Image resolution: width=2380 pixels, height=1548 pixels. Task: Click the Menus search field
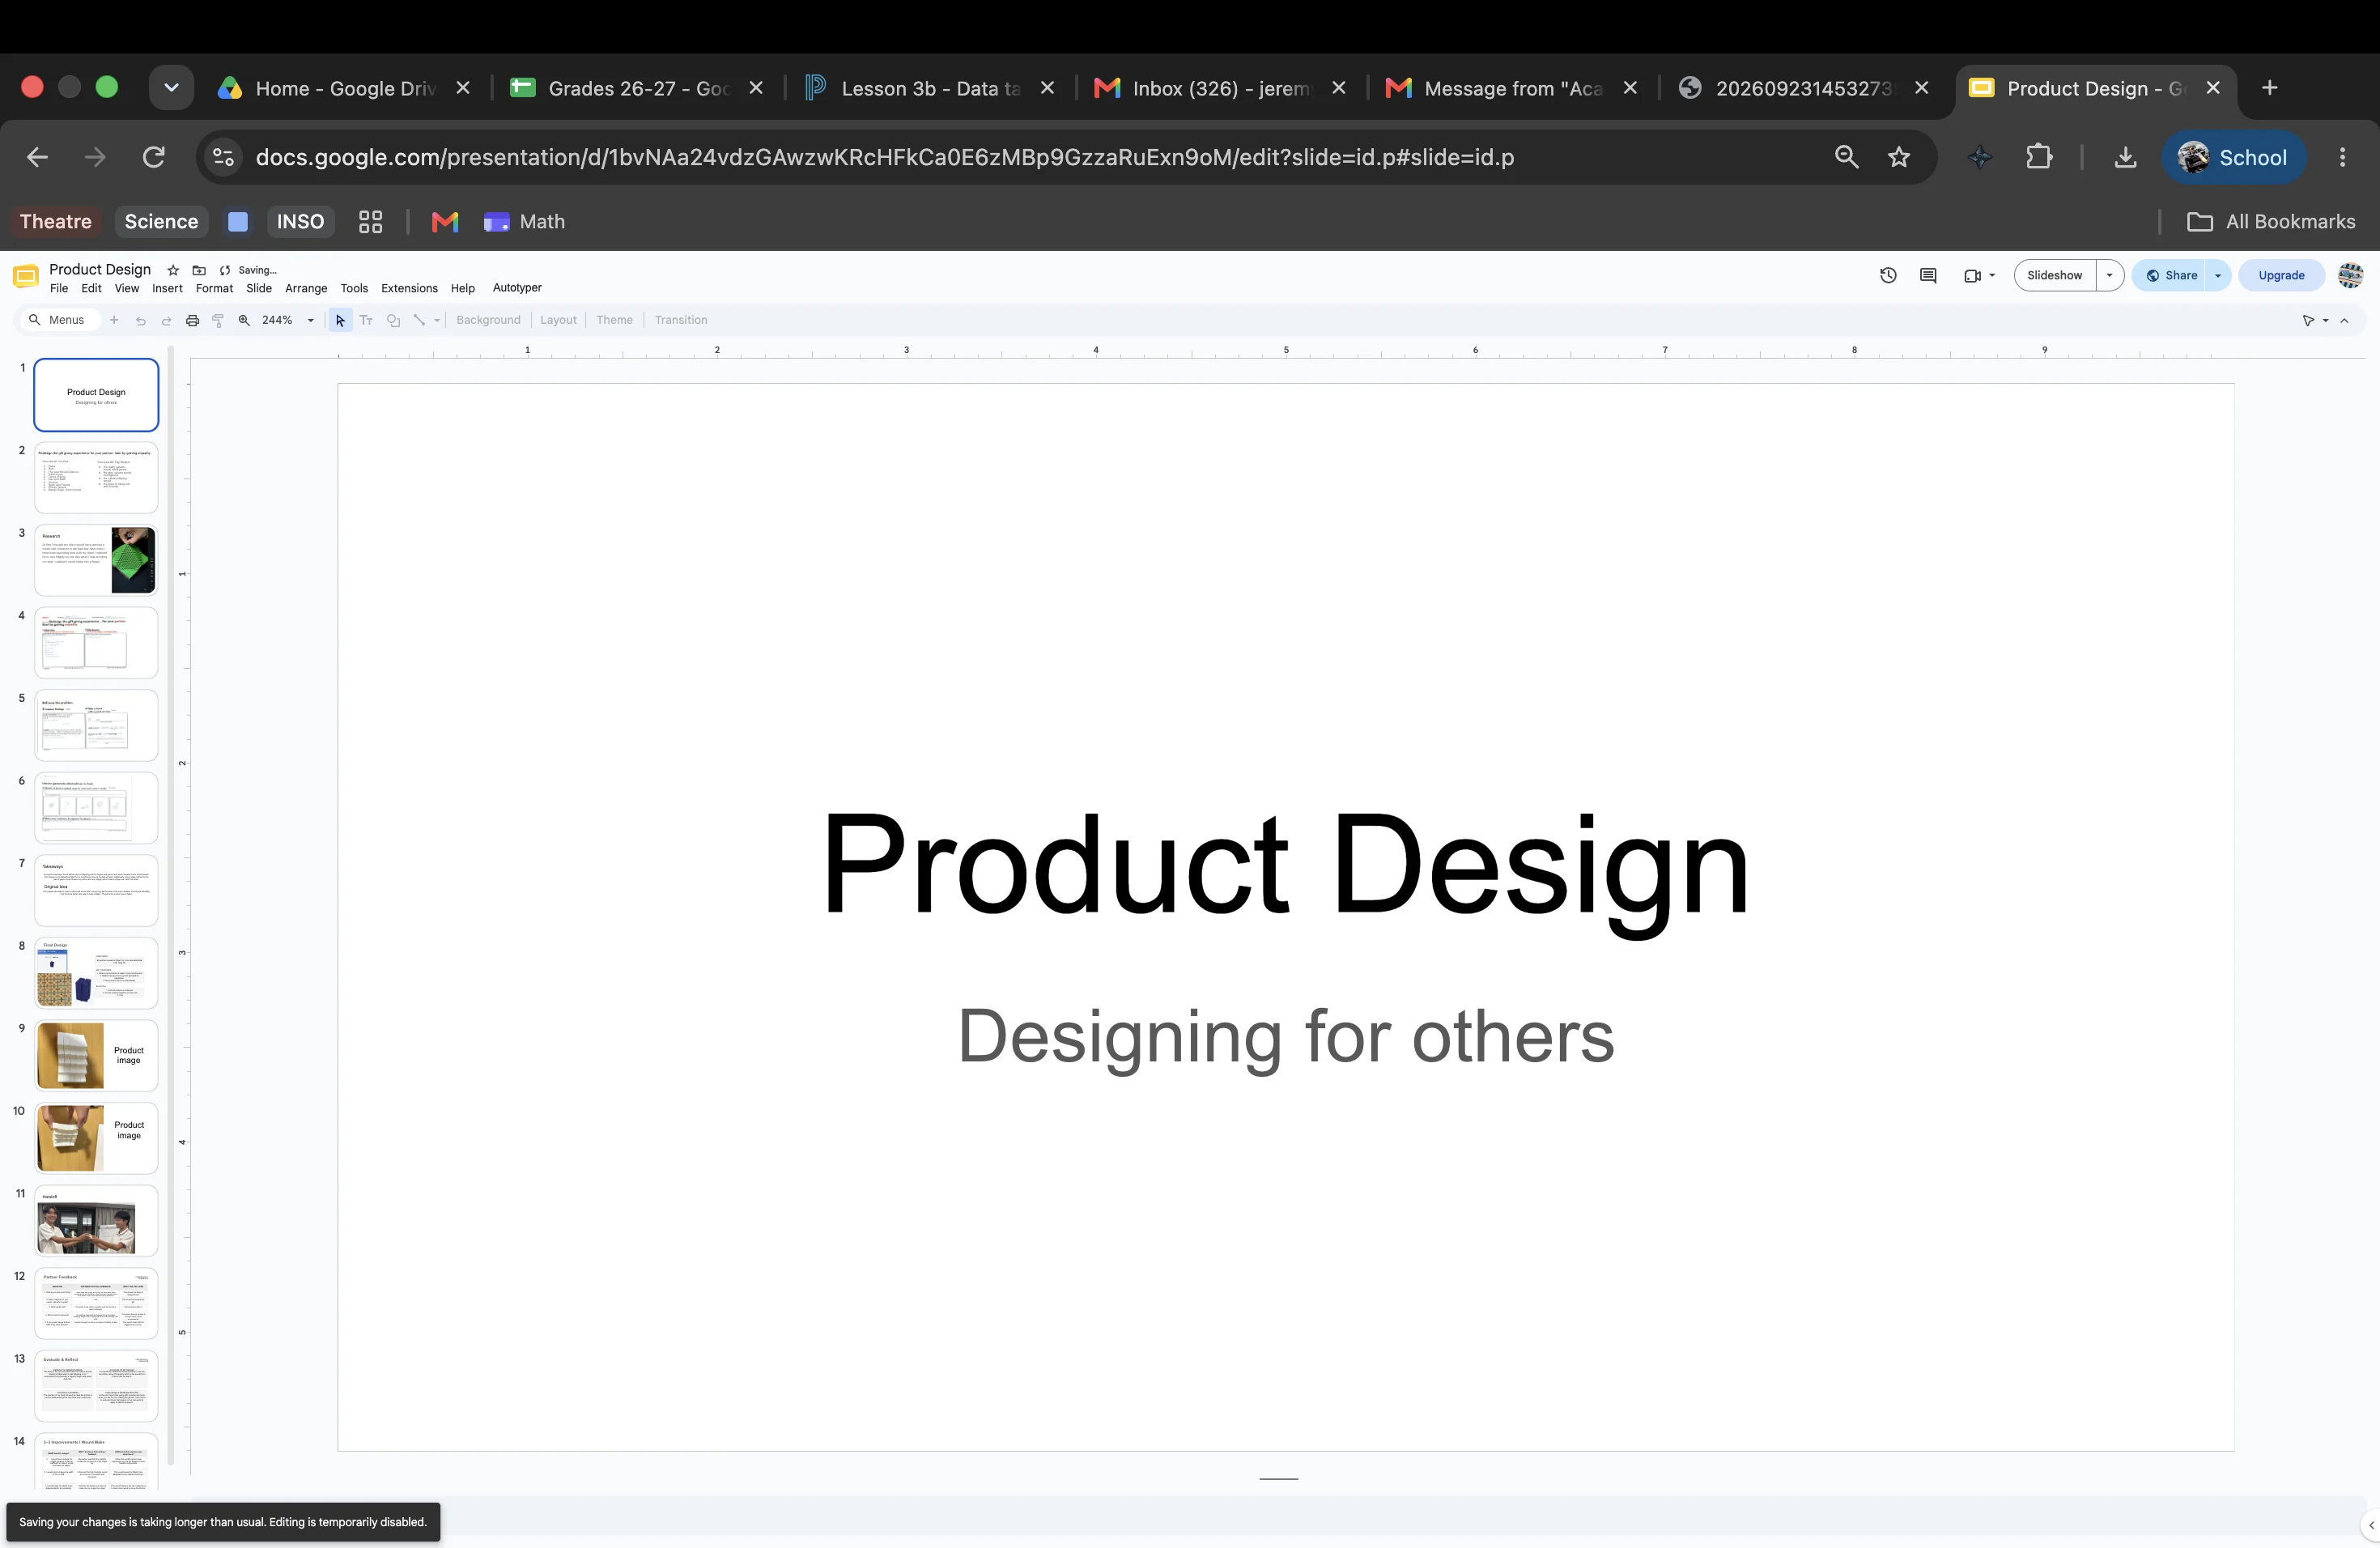click(x=58, y=320)
